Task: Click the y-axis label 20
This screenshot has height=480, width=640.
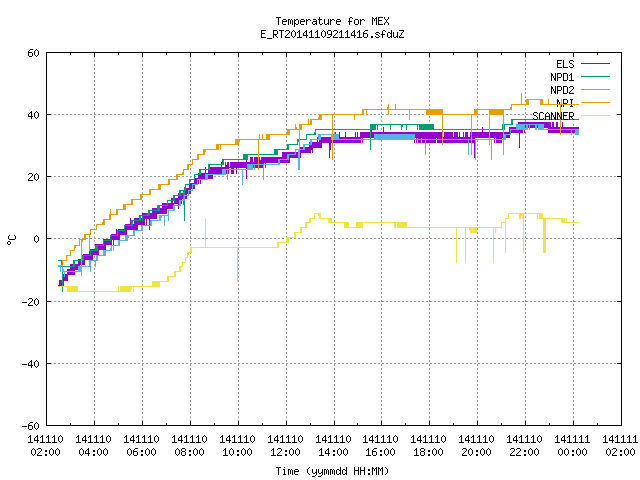Action: 33,177
